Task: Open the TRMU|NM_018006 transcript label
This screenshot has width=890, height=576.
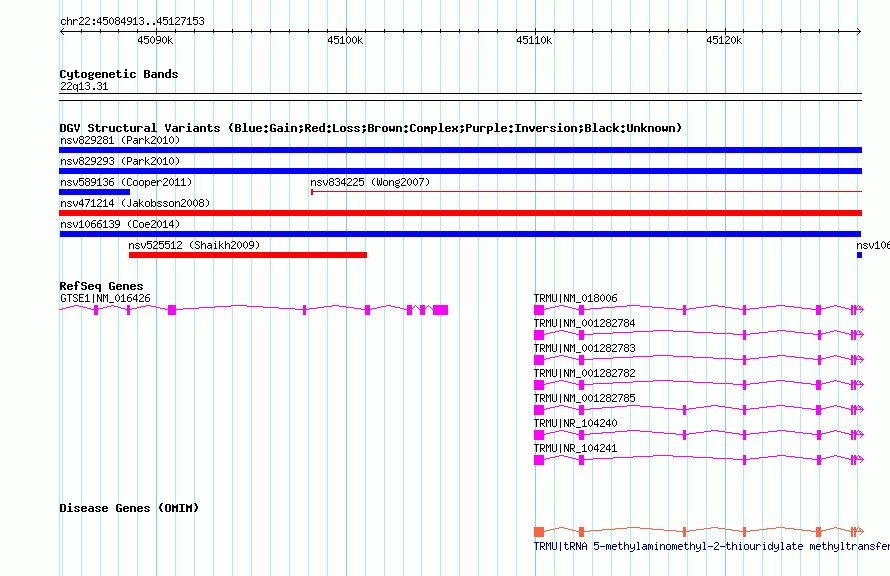Action: click(x=576, y=298)
